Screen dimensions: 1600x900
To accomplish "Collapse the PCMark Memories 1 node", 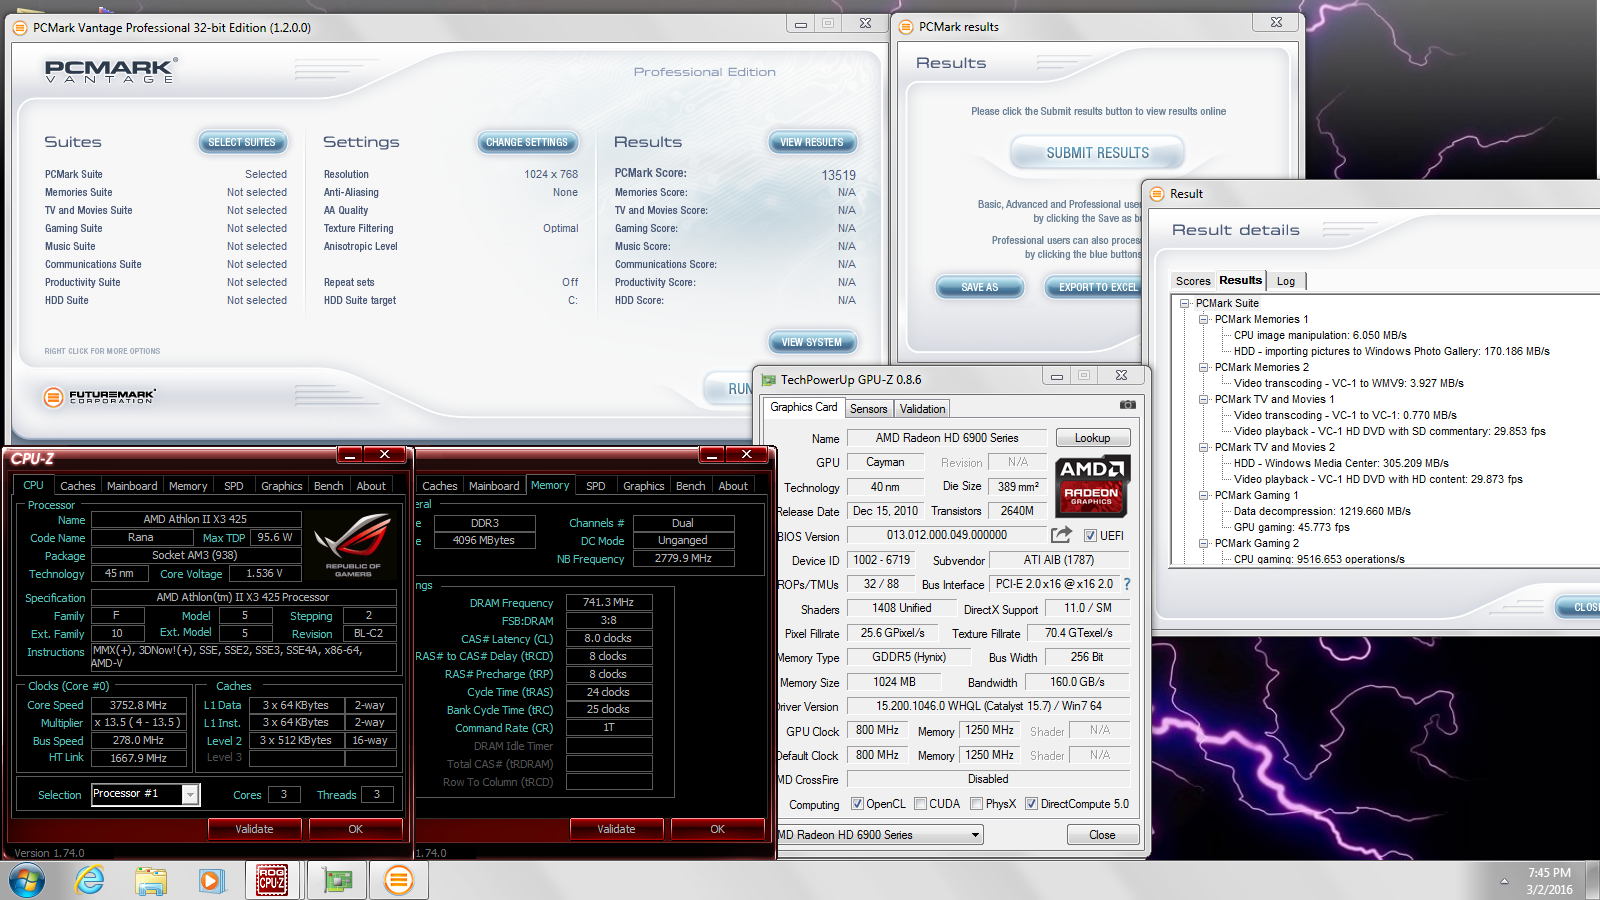I will 1204,319.
